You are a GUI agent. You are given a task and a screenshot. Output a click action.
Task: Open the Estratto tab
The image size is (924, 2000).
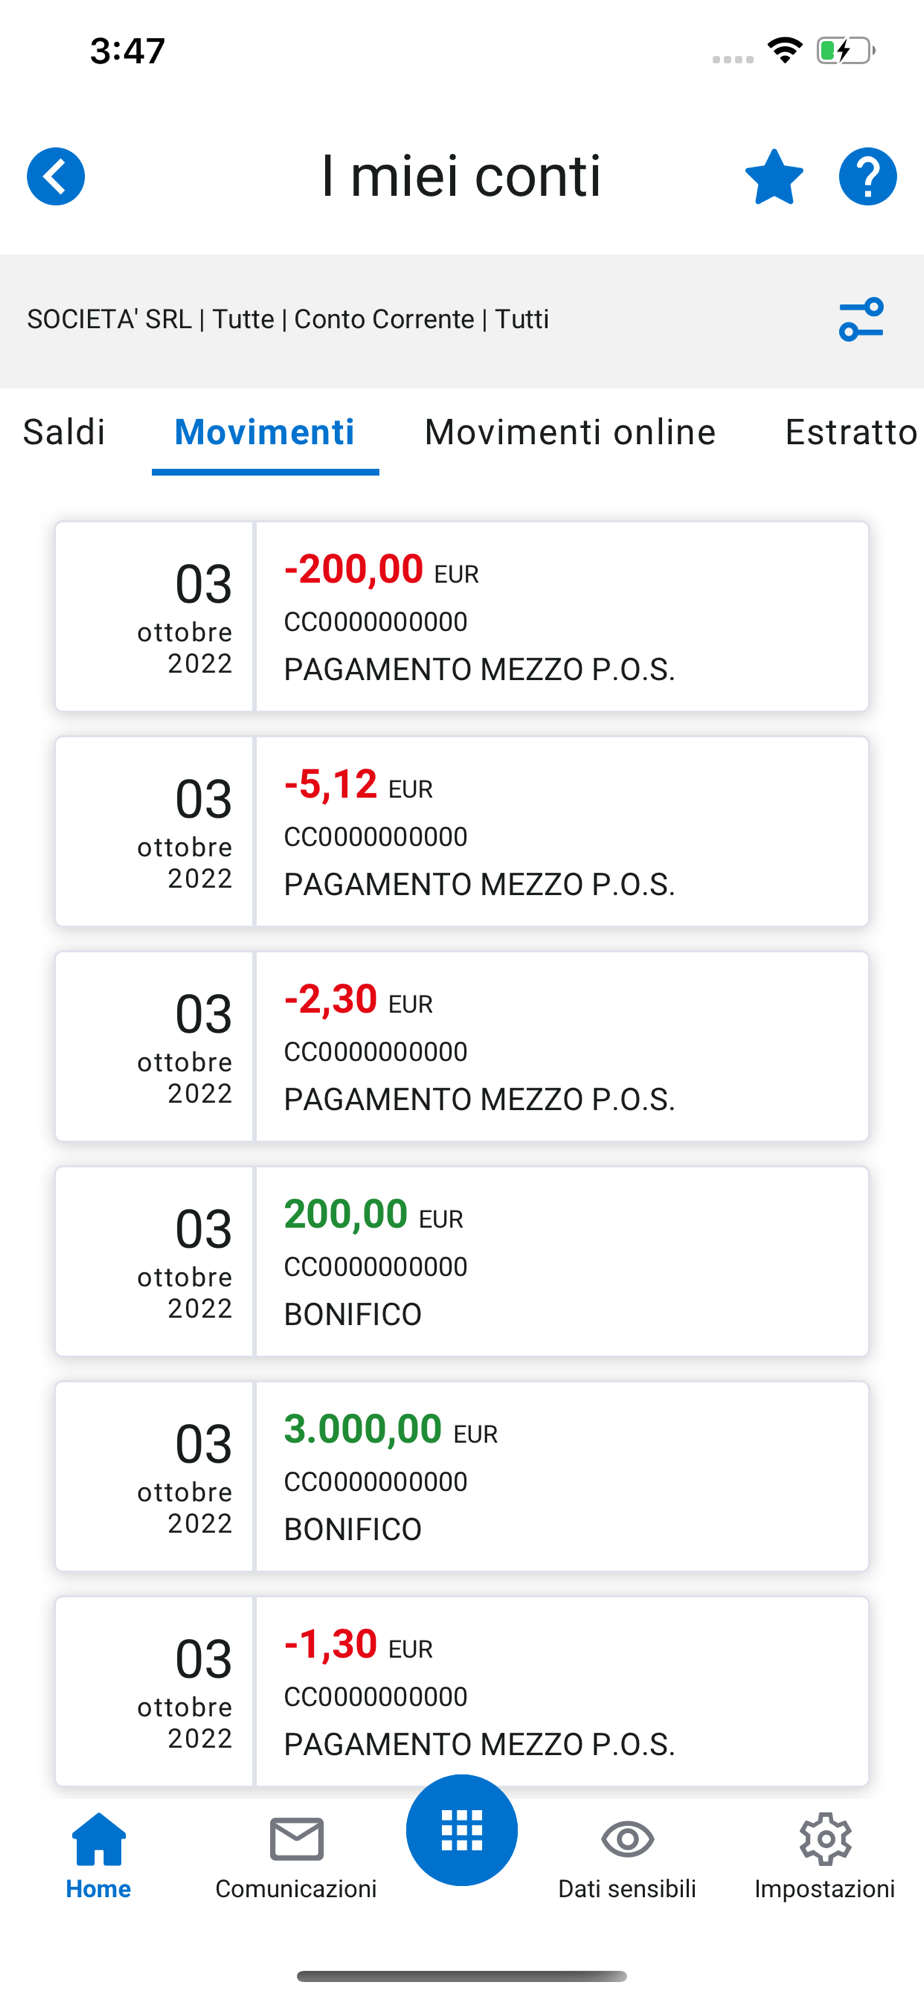tap(850, 432)
